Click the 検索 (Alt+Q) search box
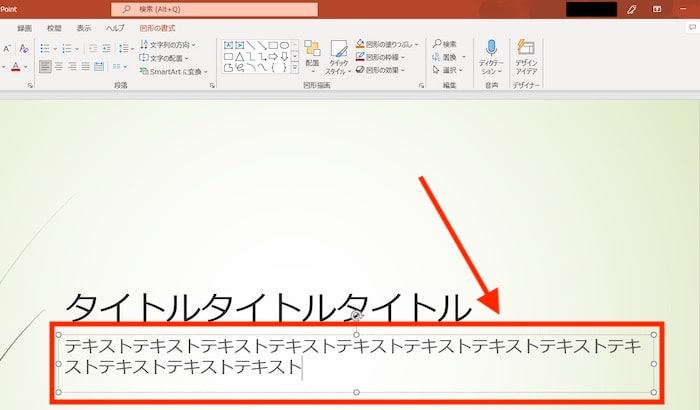This screenshot has width=700, height=410. (x=215, y=9)
